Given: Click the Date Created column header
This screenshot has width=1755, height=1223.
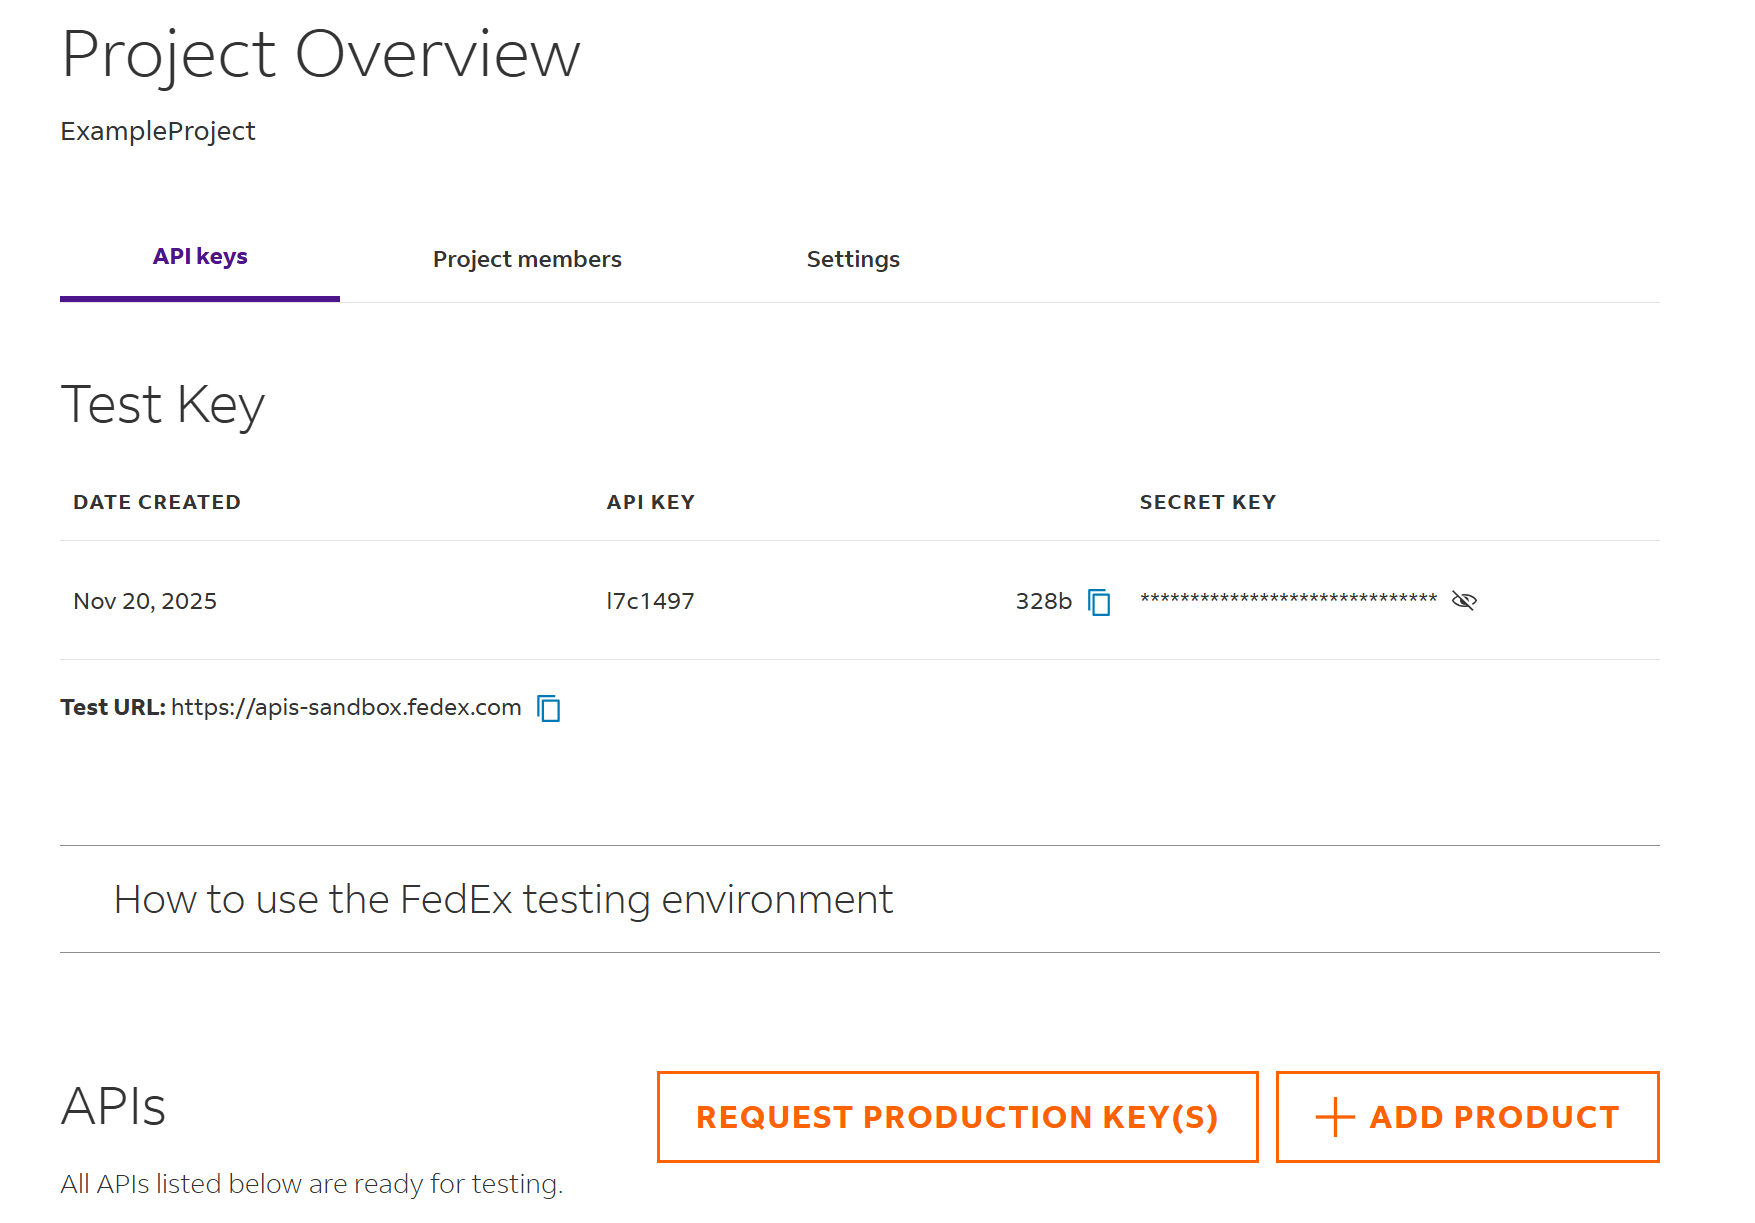Looking at the screenshot, I should (x=157, y=502).
